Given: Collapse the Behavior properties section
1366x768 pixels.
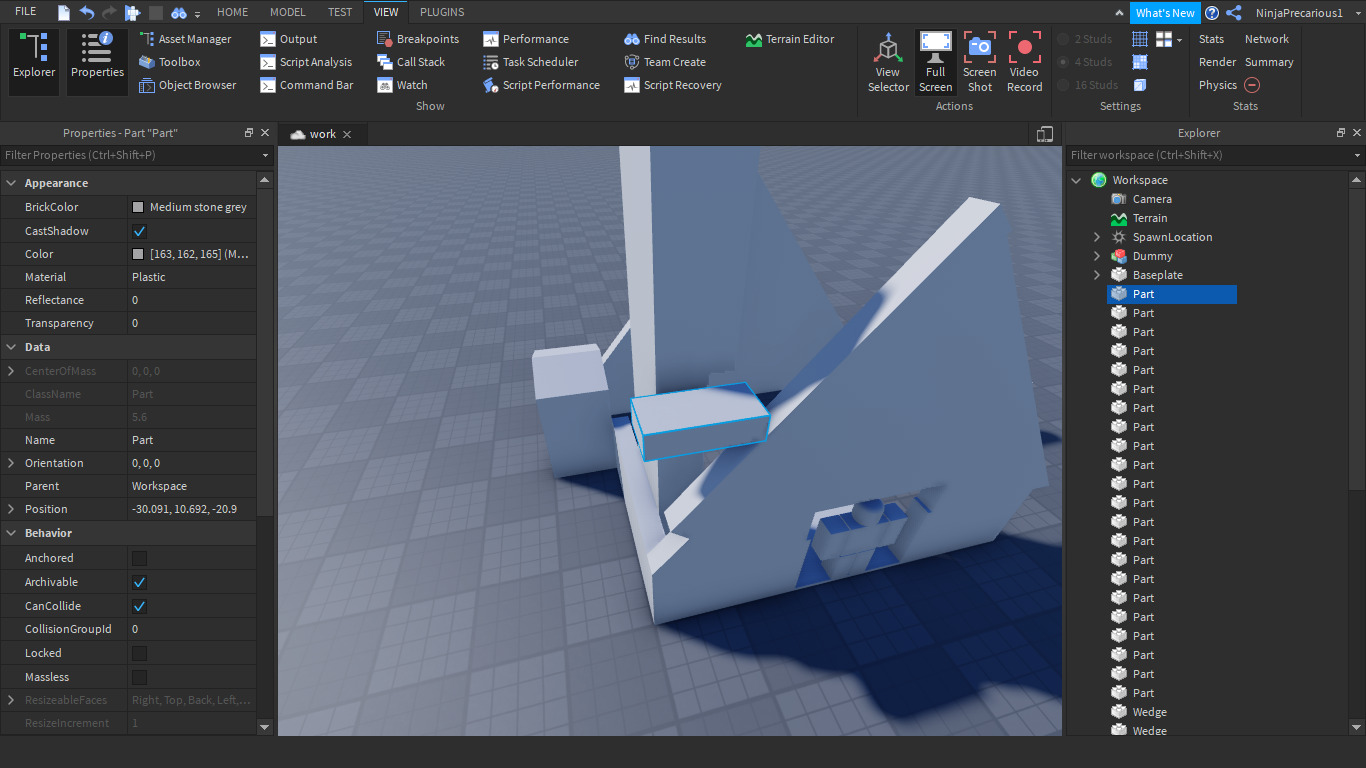Looking at the screenshot, I should [x=11, y=533].
